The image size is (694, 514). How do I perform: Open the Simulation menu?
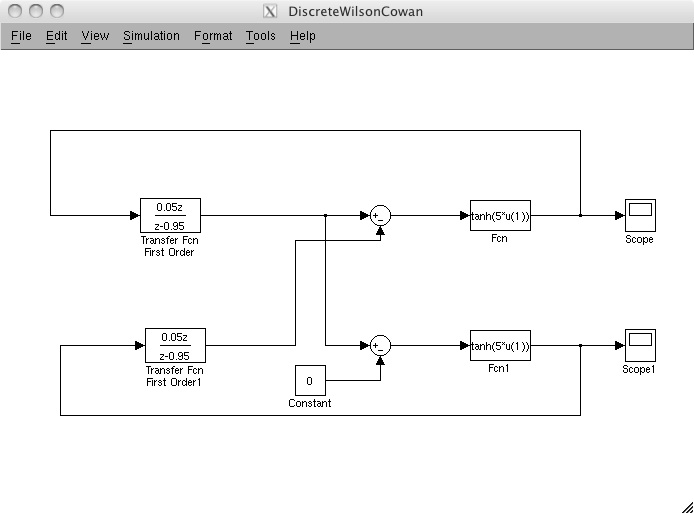pos(151,36)
